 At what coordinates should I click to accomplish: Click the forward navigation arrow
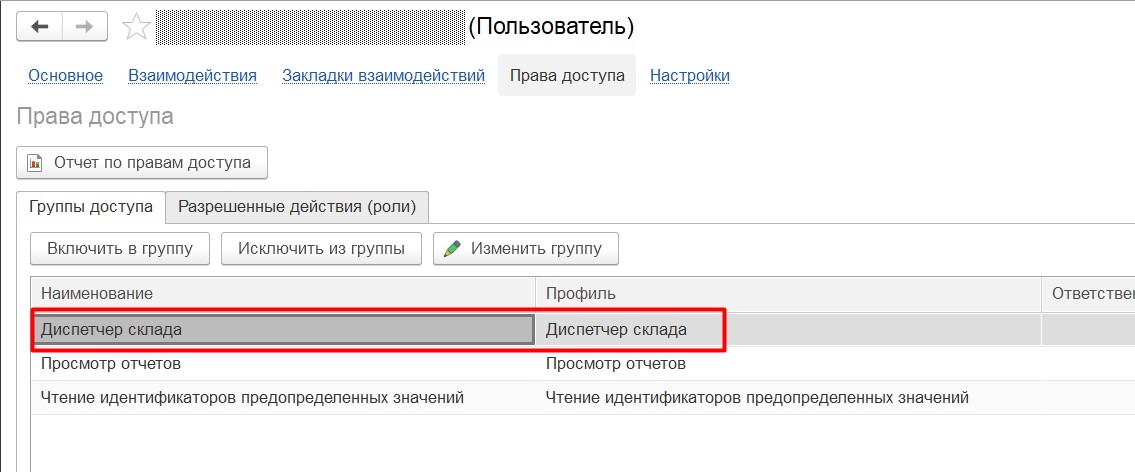(x=85, y=27)
